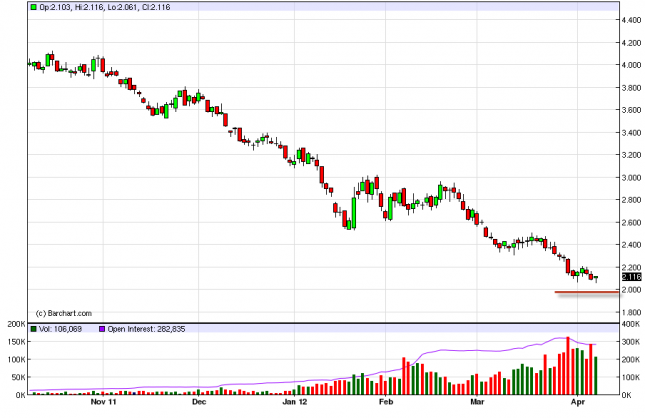Viewport: 645px width, 418px height.
Task: Click the Mar date label
Action: (x=477, y=402)
